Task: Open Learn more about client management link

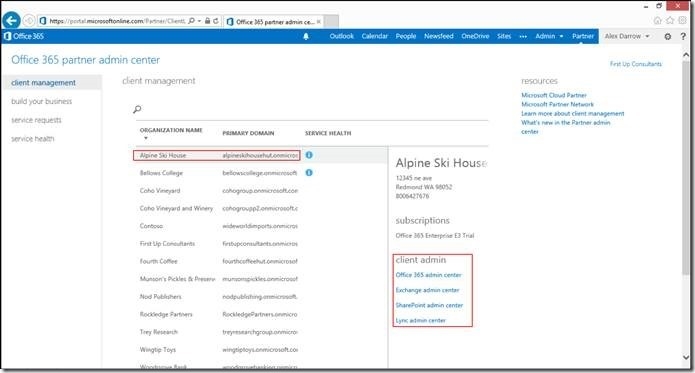Action: click(573, 114)
